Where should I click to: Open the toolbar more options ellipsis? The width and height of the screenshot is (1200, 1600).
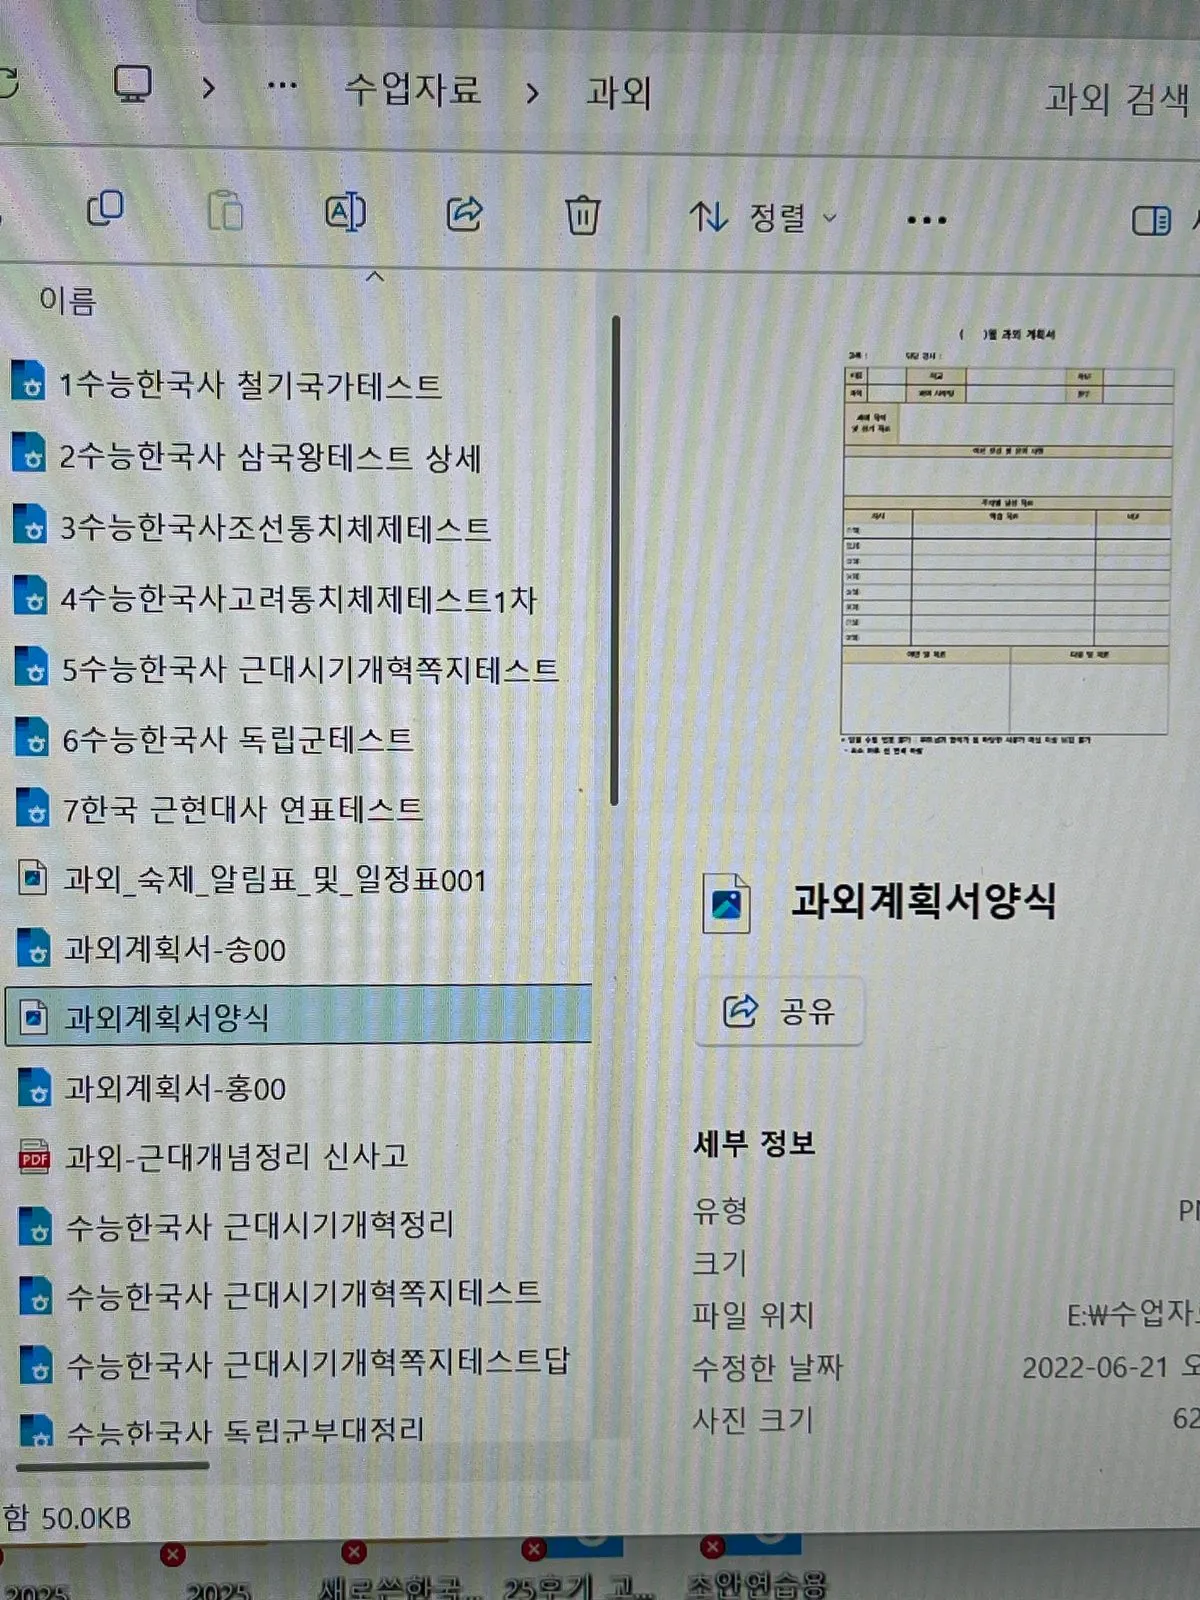(927, 220)
